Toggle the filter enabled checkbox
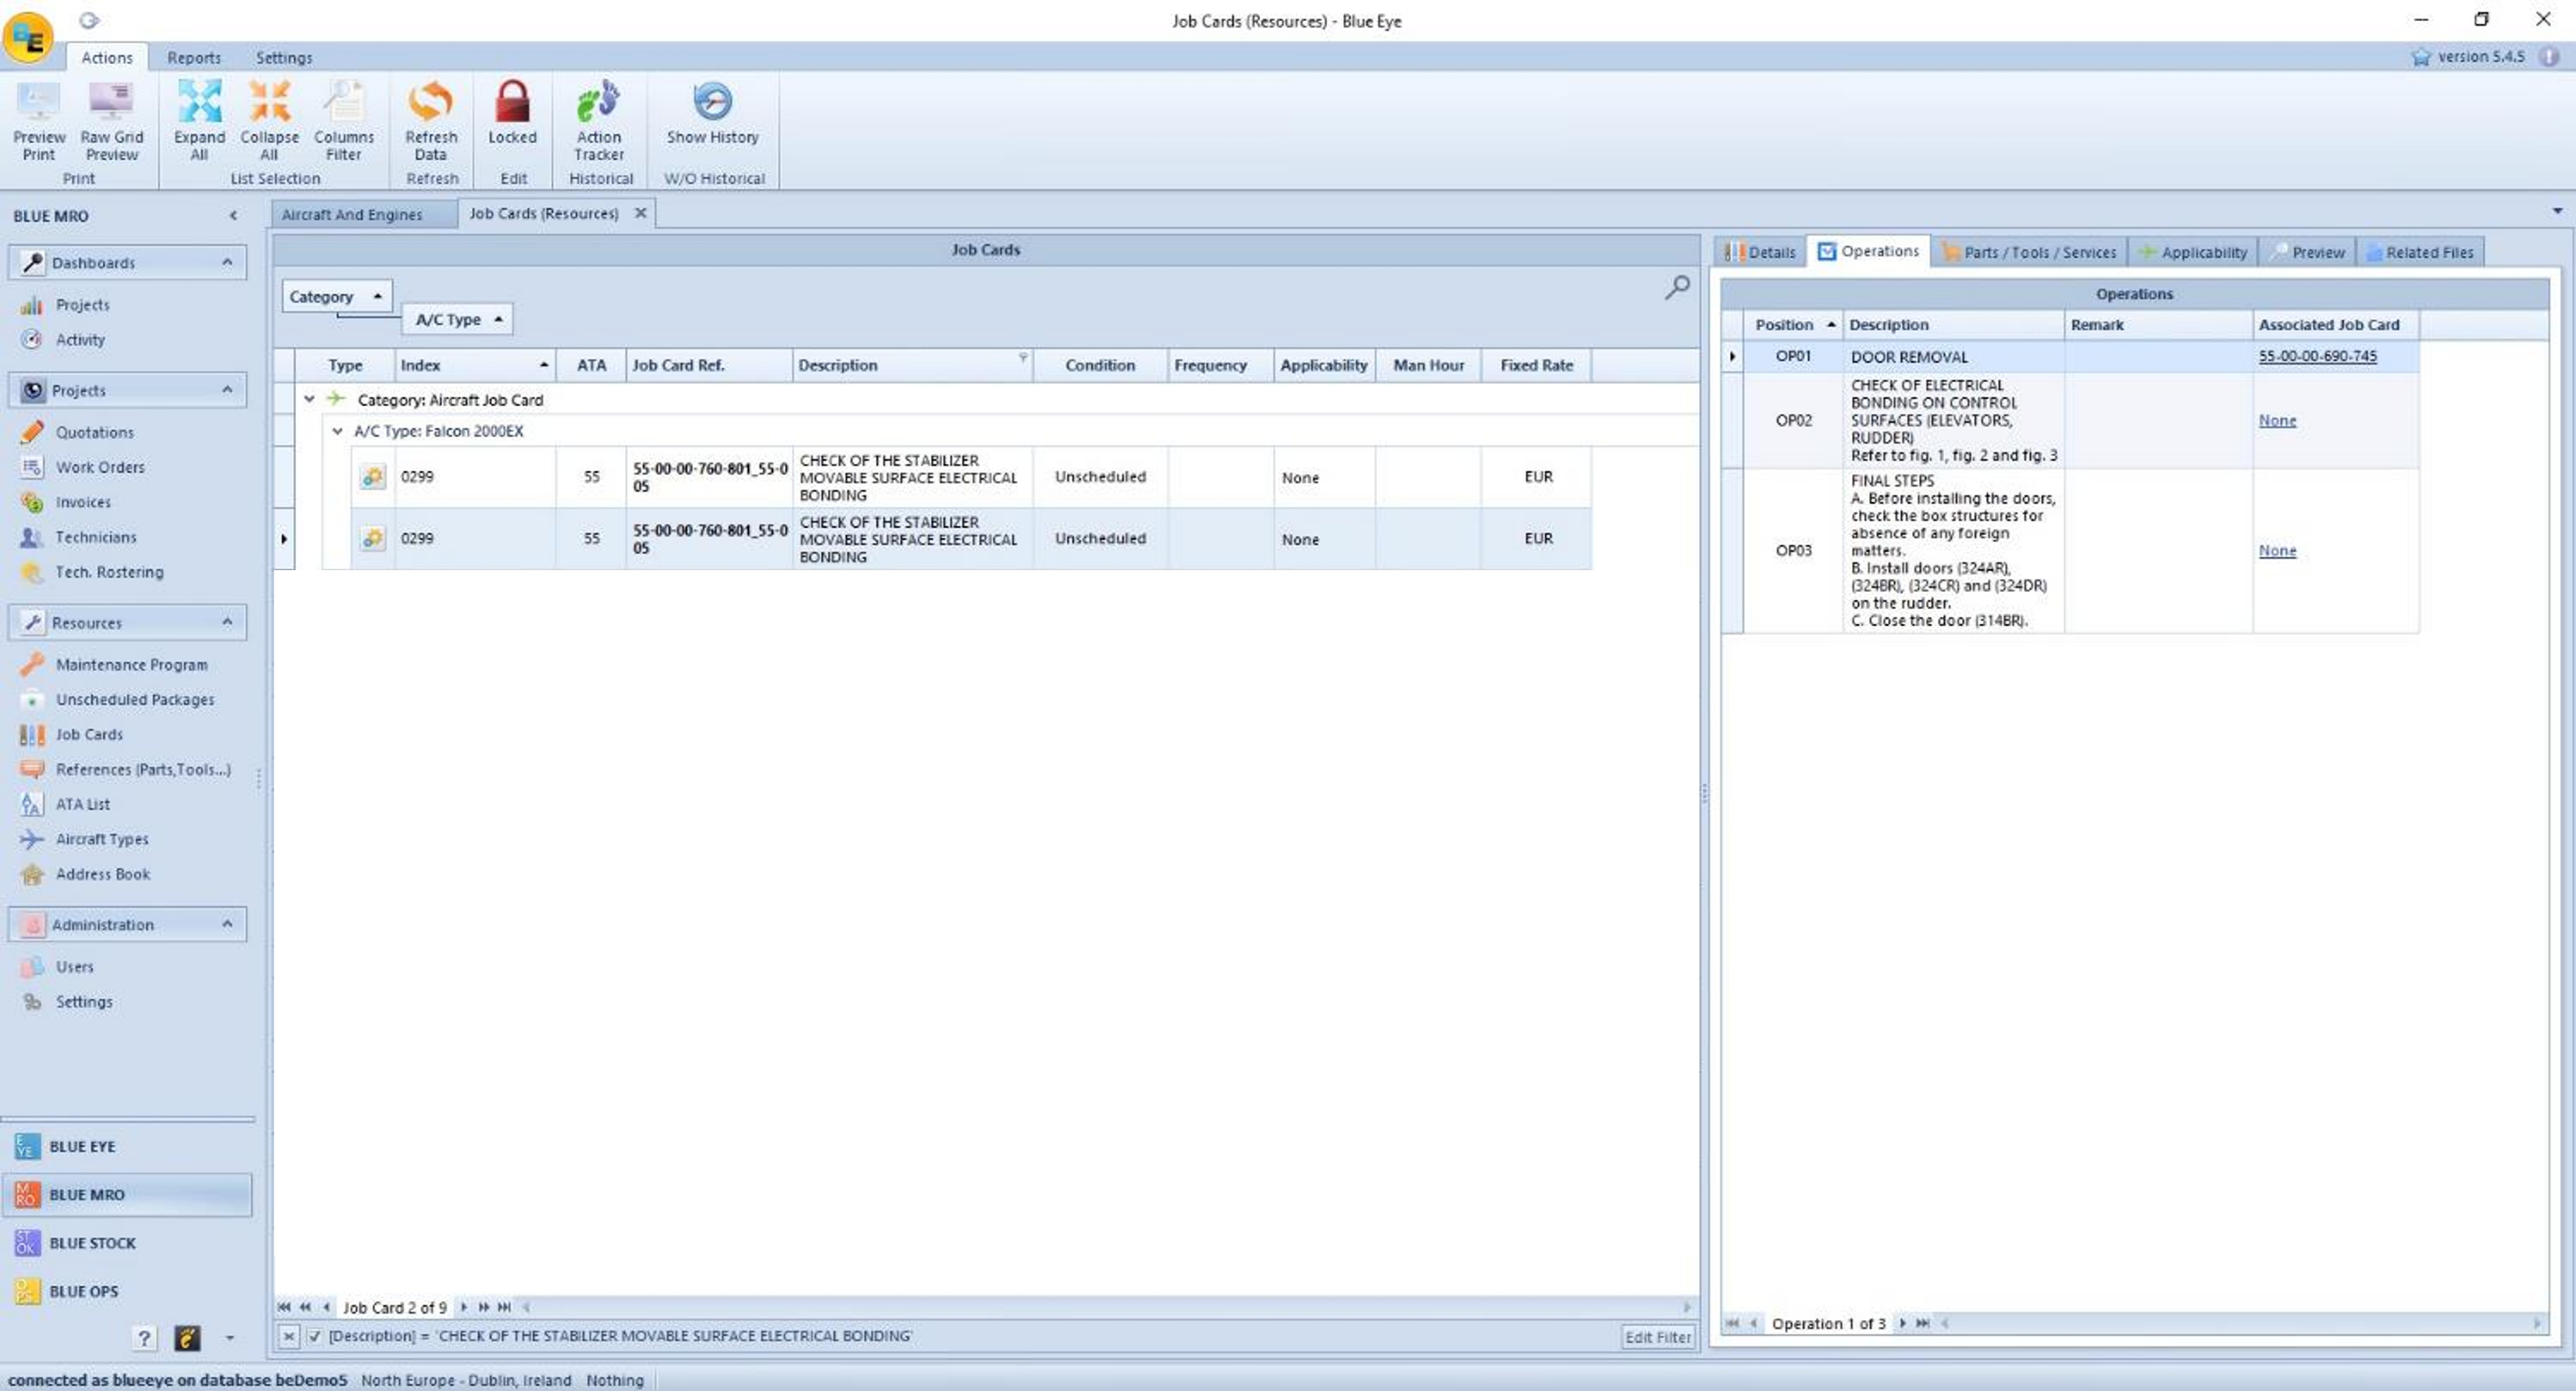The image size is (2576, 1391). (x=314, y=1336)
